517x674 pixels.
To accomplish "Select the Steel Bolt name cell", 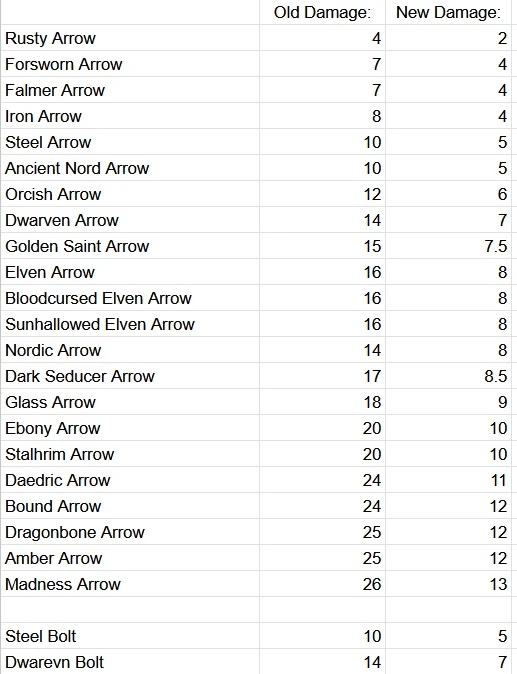I will [130, 636].
